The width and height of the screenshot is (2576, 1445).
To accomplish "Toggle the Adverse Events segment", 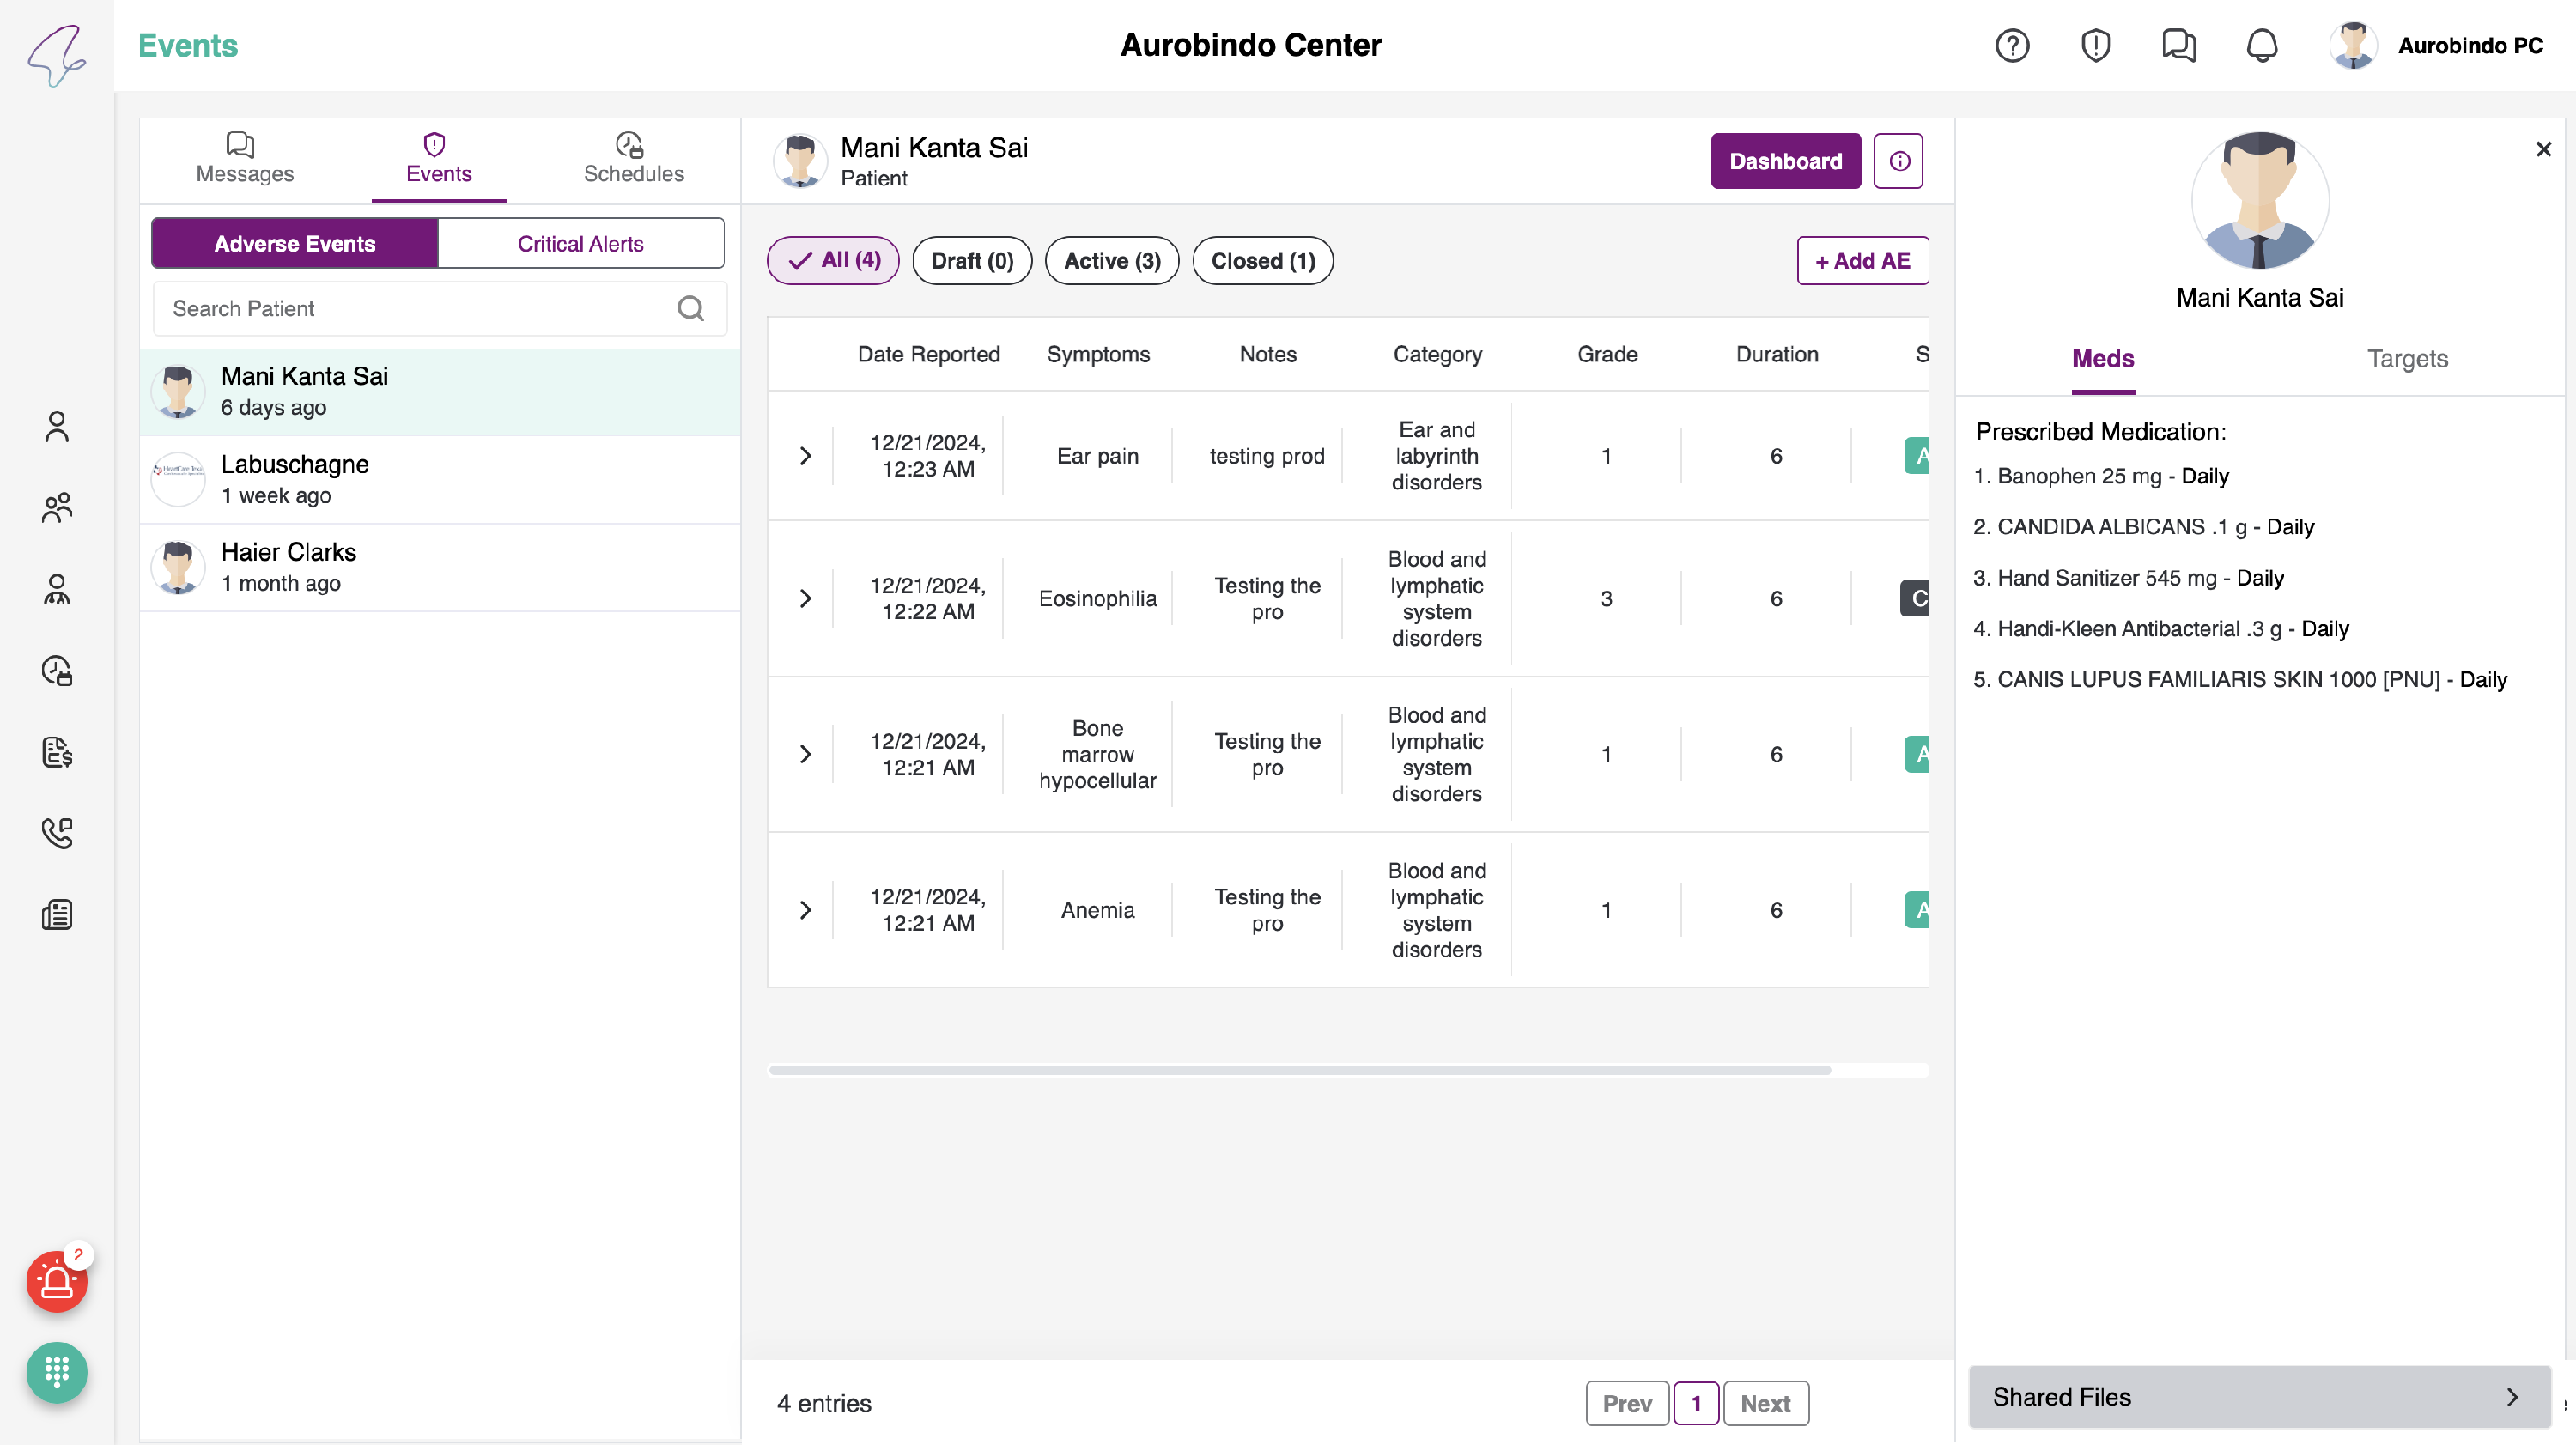I will pos(294,244).
